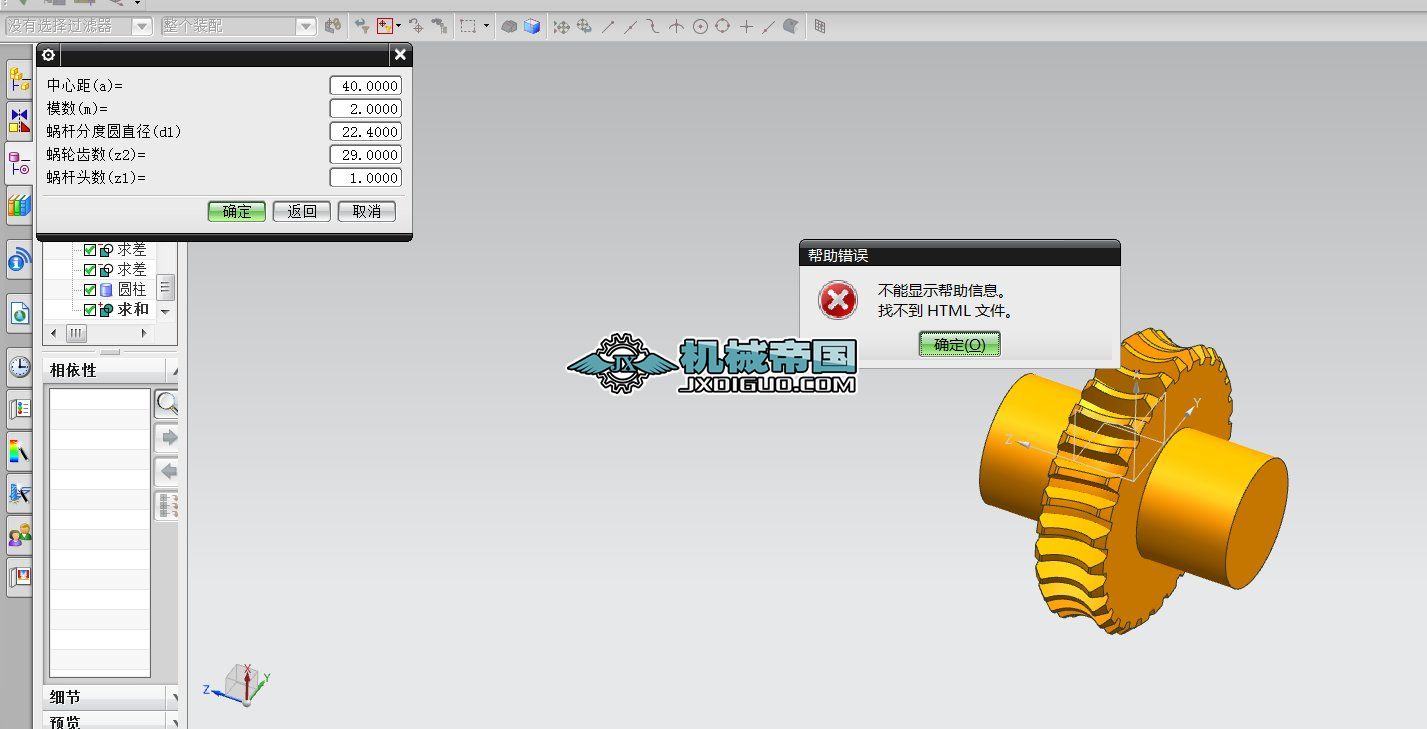Screen dimensions: 1427x729
Task: Click the 帮助错误 dialog title
Action: point(838,256)
